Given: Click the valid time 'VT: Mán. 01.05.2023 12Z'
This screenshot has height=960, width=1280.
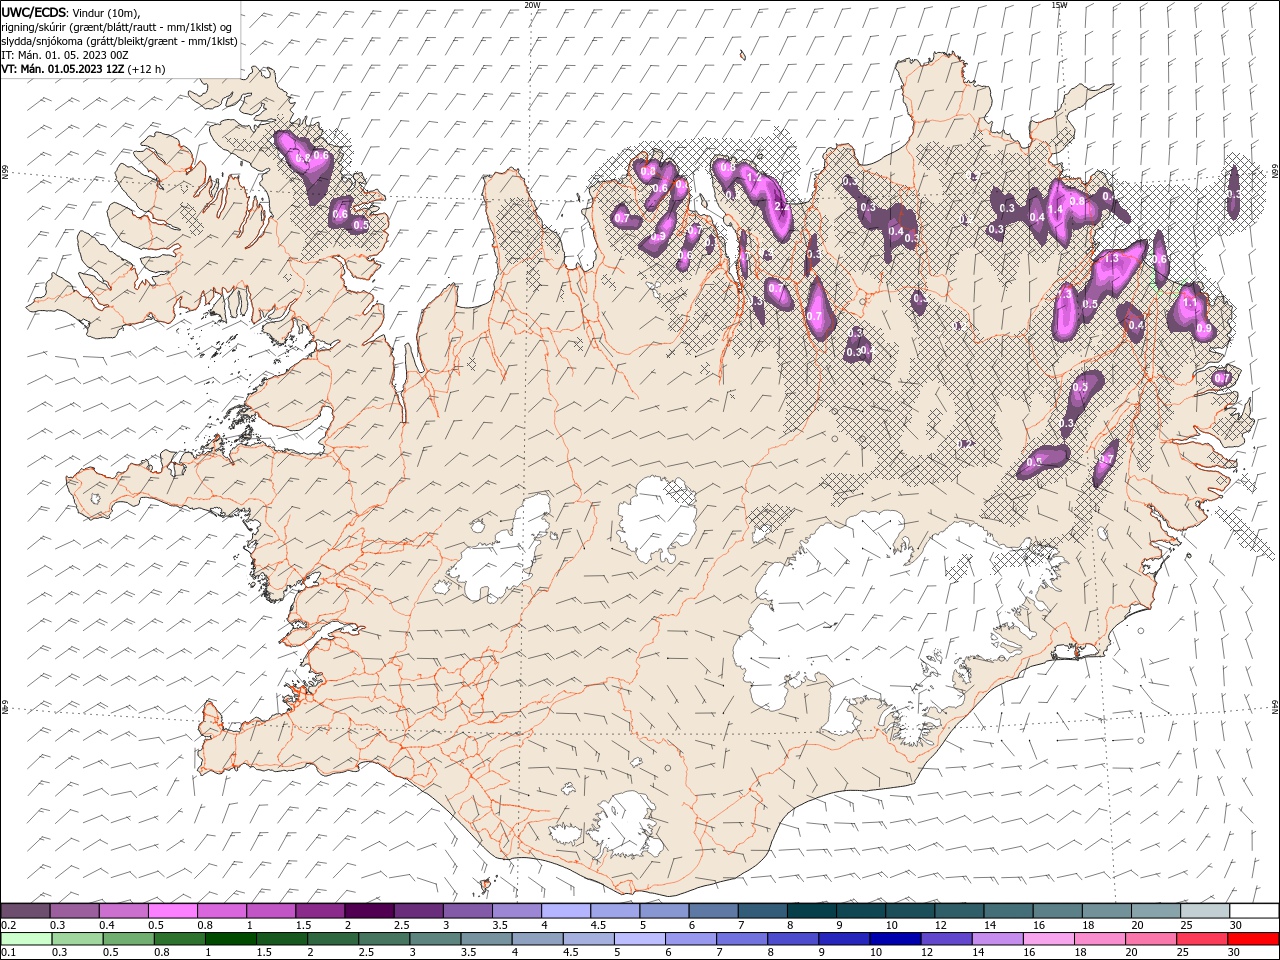Looking at the screenshot, I should pyautogui.click(x=62, y=69).
